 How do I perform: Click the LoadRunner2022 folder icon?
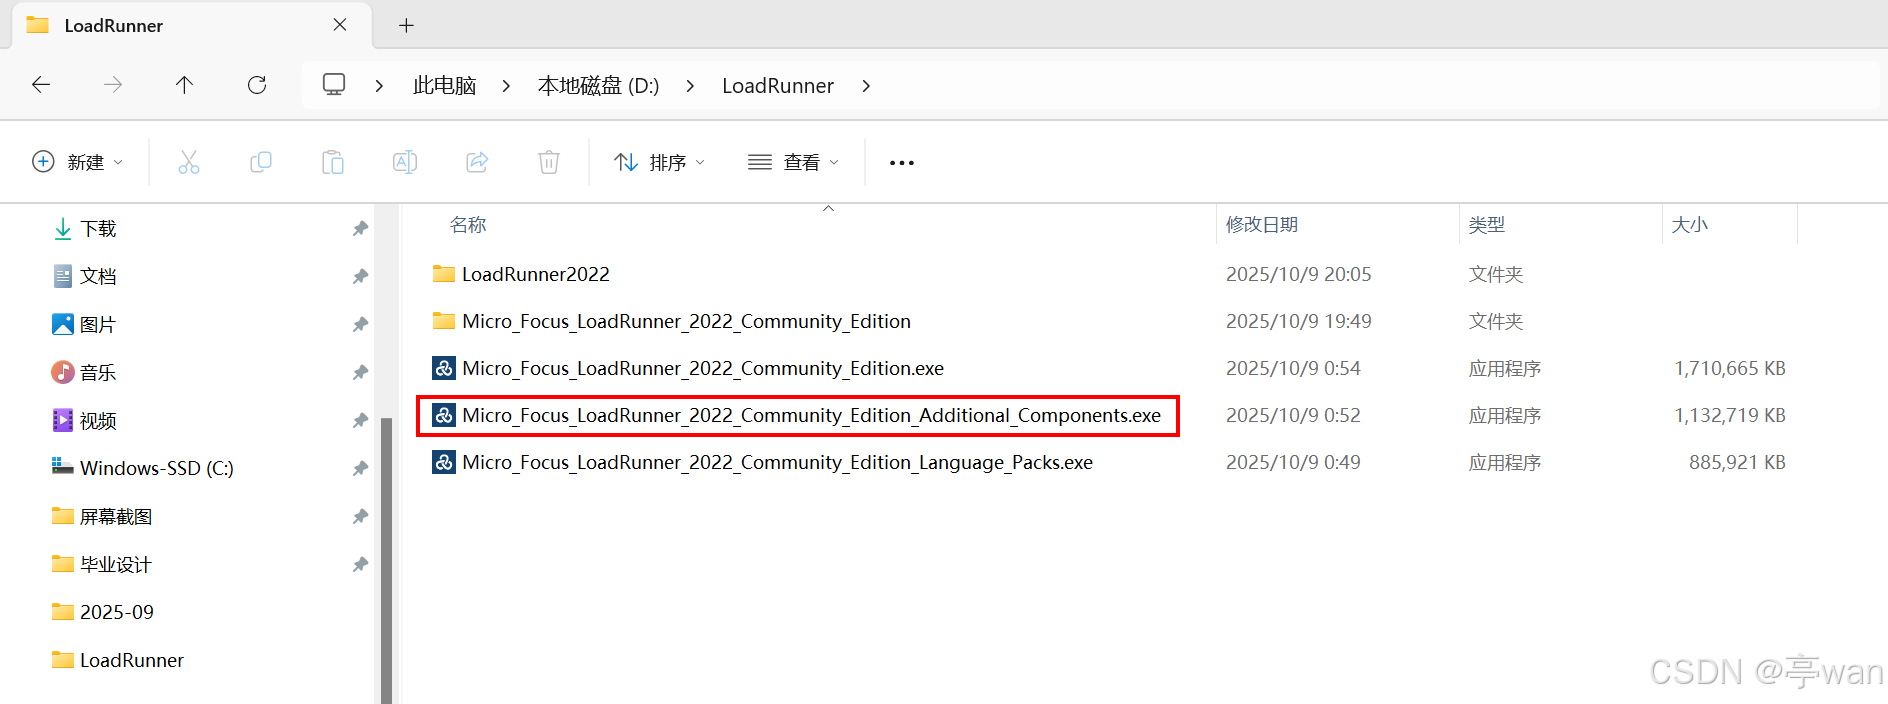click(444, 273)
